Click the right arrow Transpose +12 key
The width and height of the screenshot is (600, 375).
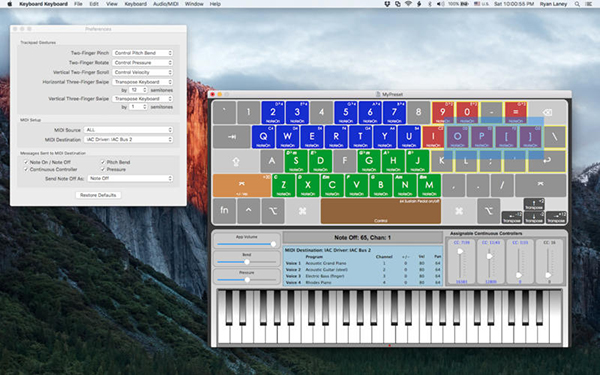[x=556, y=217]
